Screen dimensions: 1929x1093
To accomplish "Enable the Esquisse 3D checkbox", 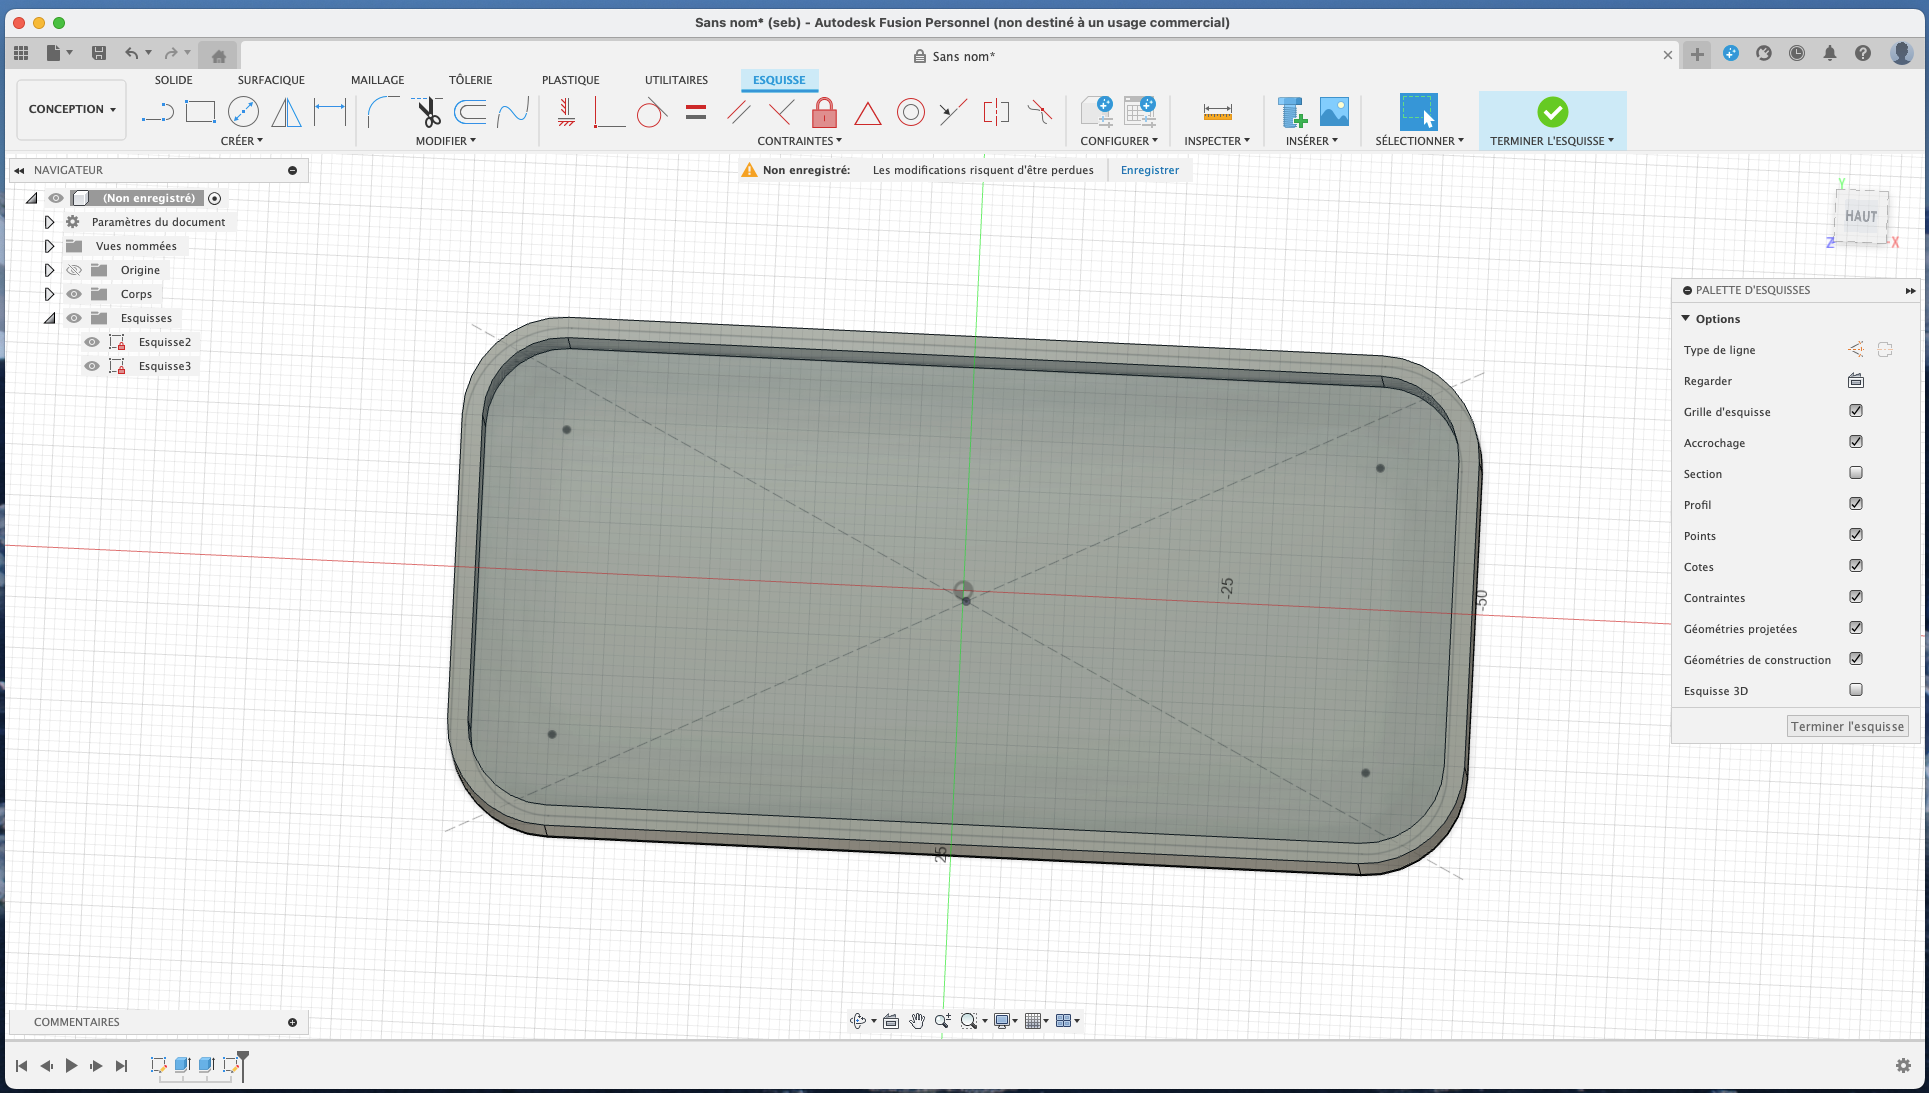I will [x=1856, y=690].
